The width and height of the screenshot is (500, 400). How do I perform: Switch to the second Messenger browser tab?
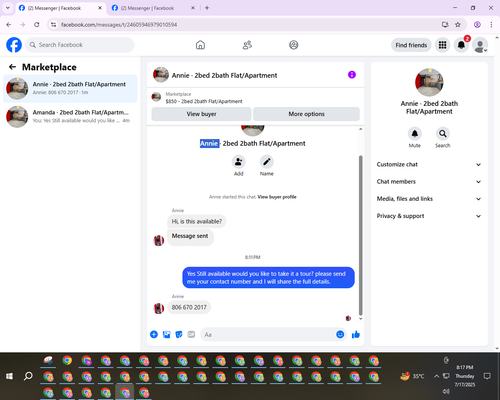point(153,8)
